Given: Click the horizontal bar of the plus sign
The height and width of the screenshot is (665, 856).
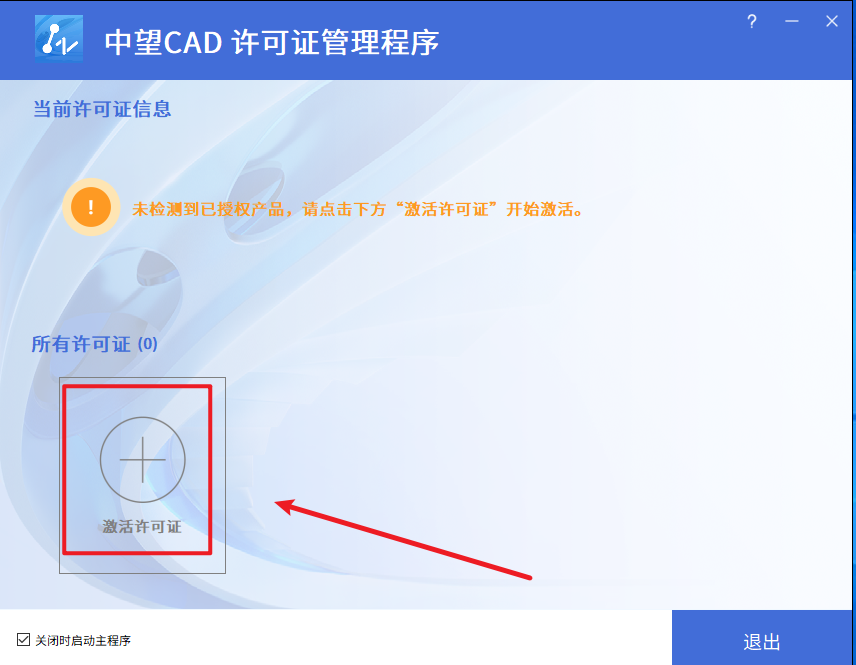Looking at the screenshot, I should (x=142, y=460).
